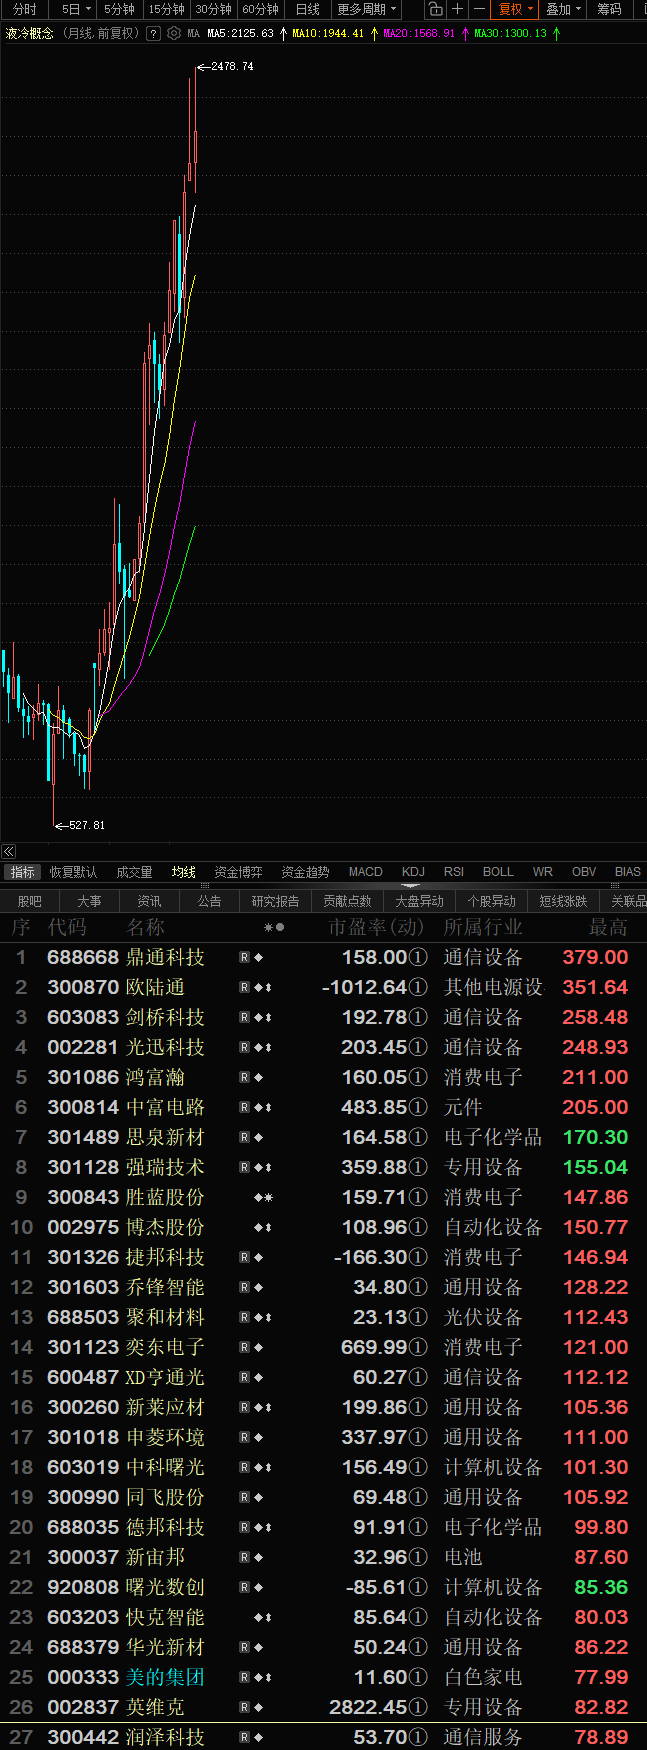Switch to 日线 daily tab
The image size is (647, 1750).
[x=308, y=9]
